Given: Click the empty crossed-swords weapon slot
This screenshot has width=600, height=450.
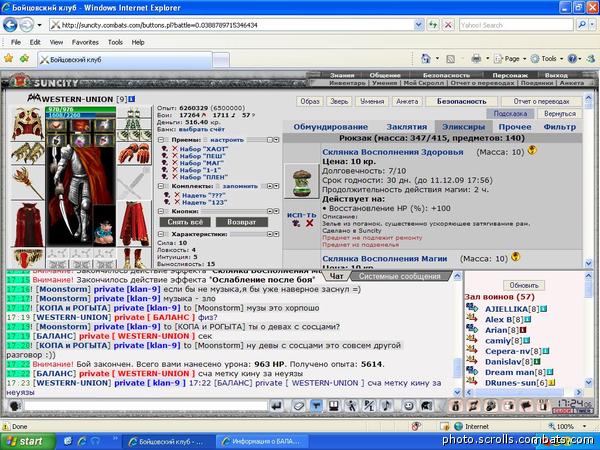Looking at the screenshot, I should tap(134, 183).
